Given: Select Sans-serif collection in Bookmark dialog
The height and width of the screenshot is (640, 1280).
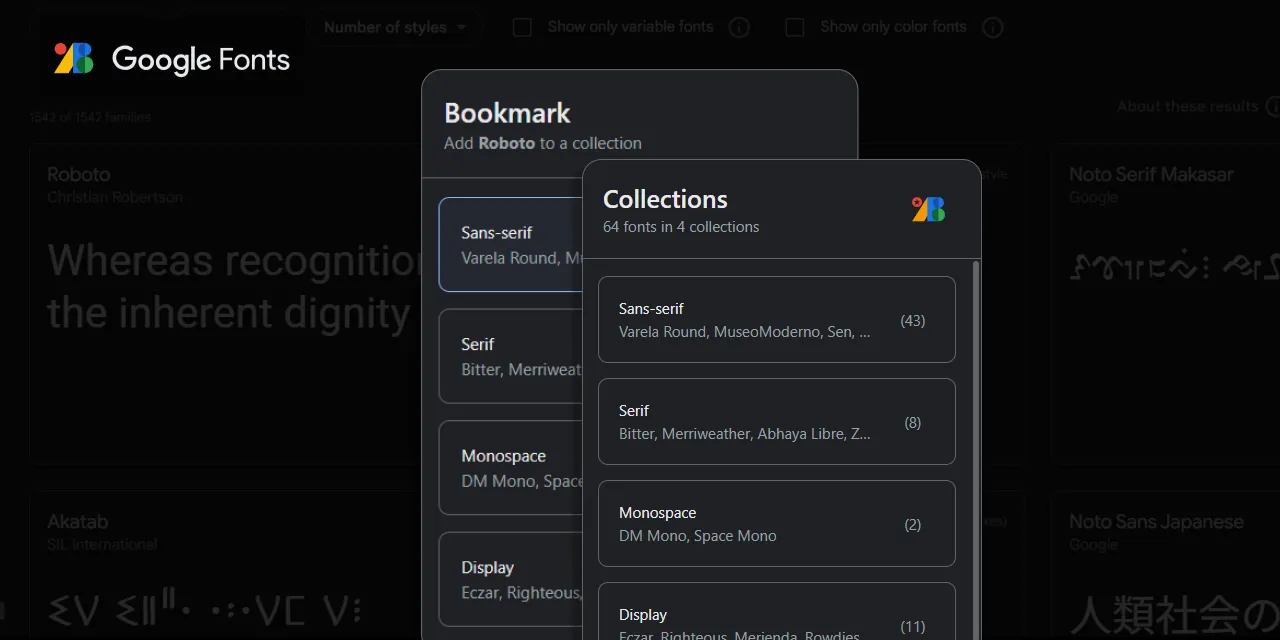Looking at the screenshot, I should [511, 244].
